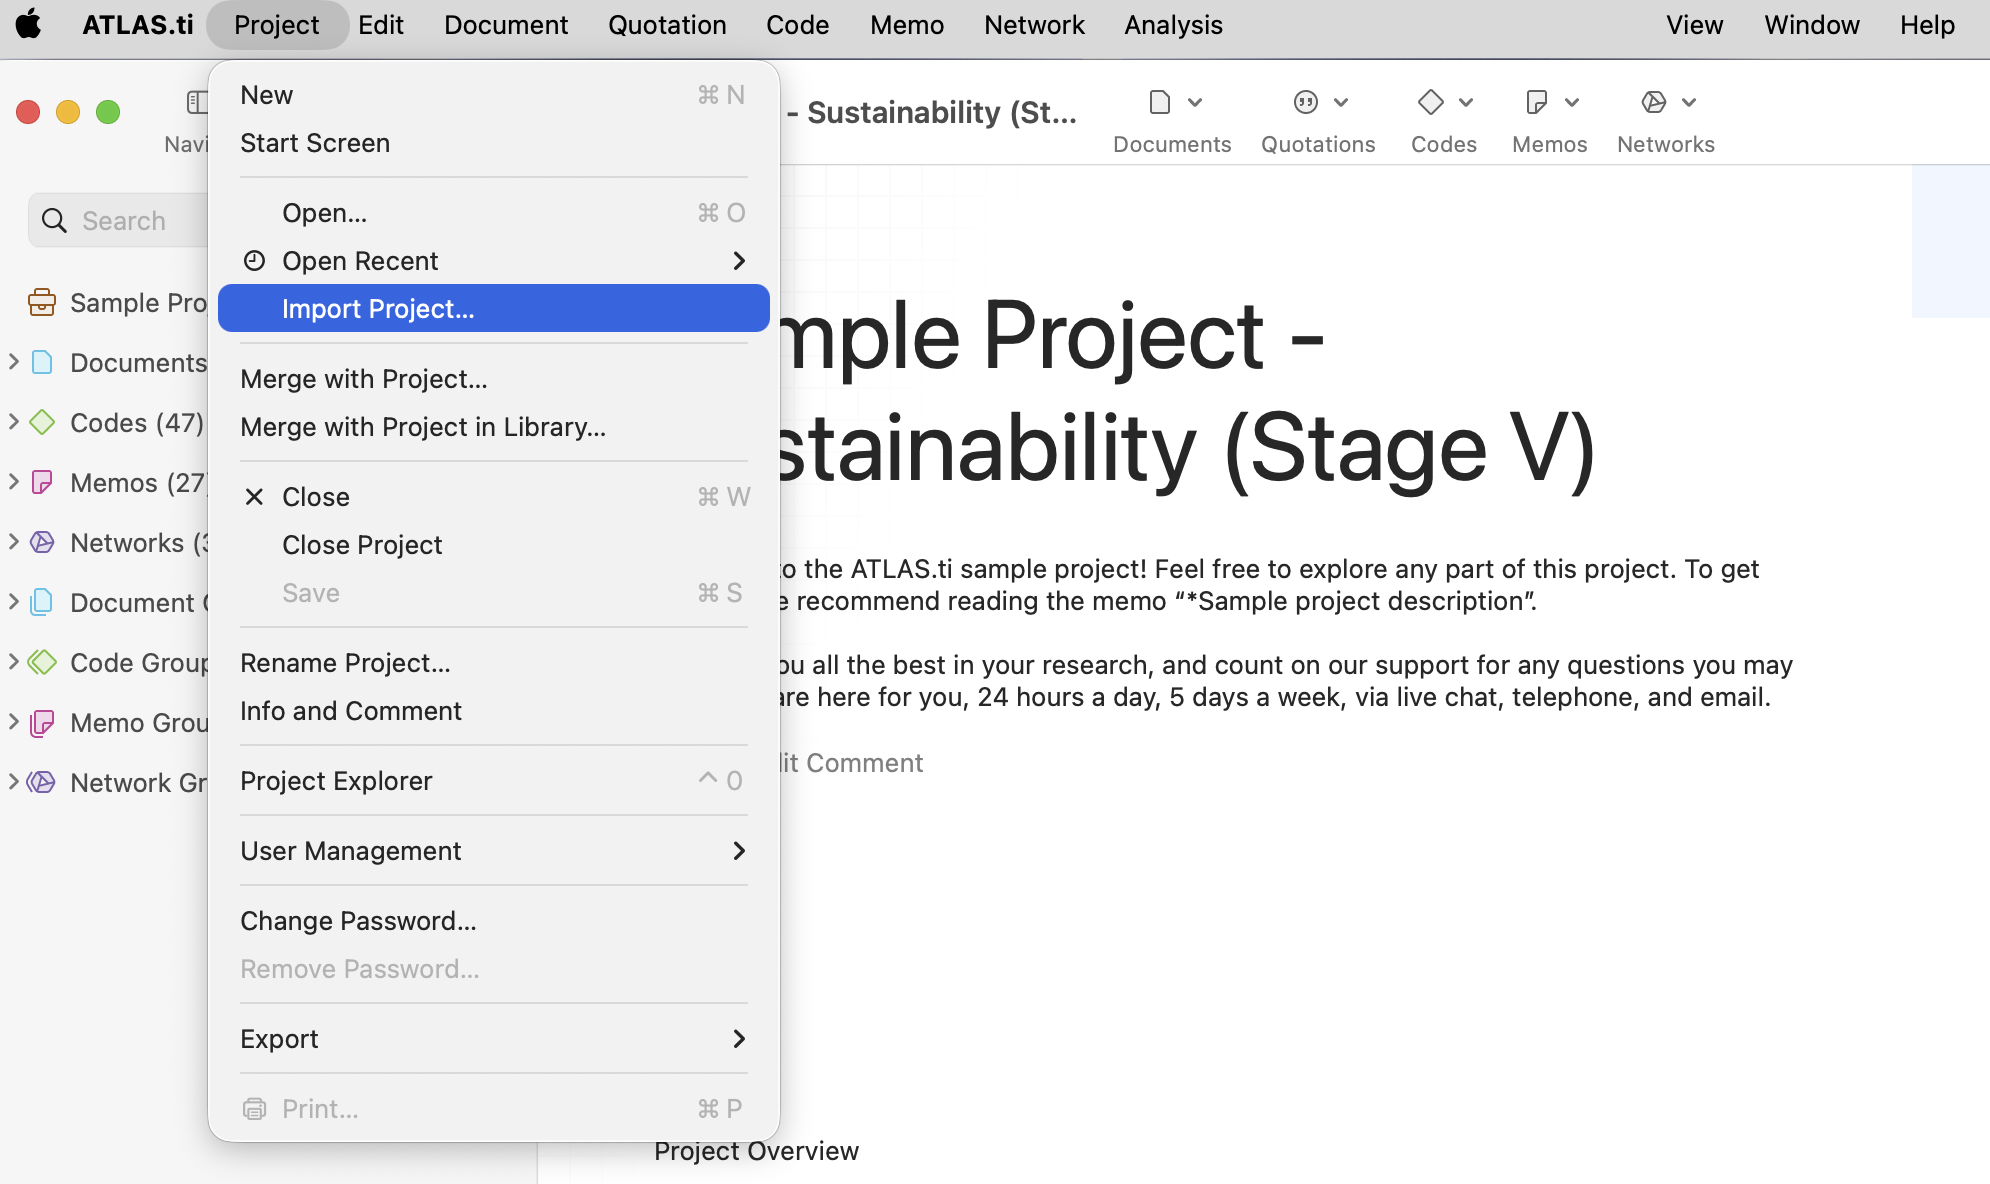1990x1184 pixels.
Task: Select Import Project menu item
Action: click(x=493, y=309)
